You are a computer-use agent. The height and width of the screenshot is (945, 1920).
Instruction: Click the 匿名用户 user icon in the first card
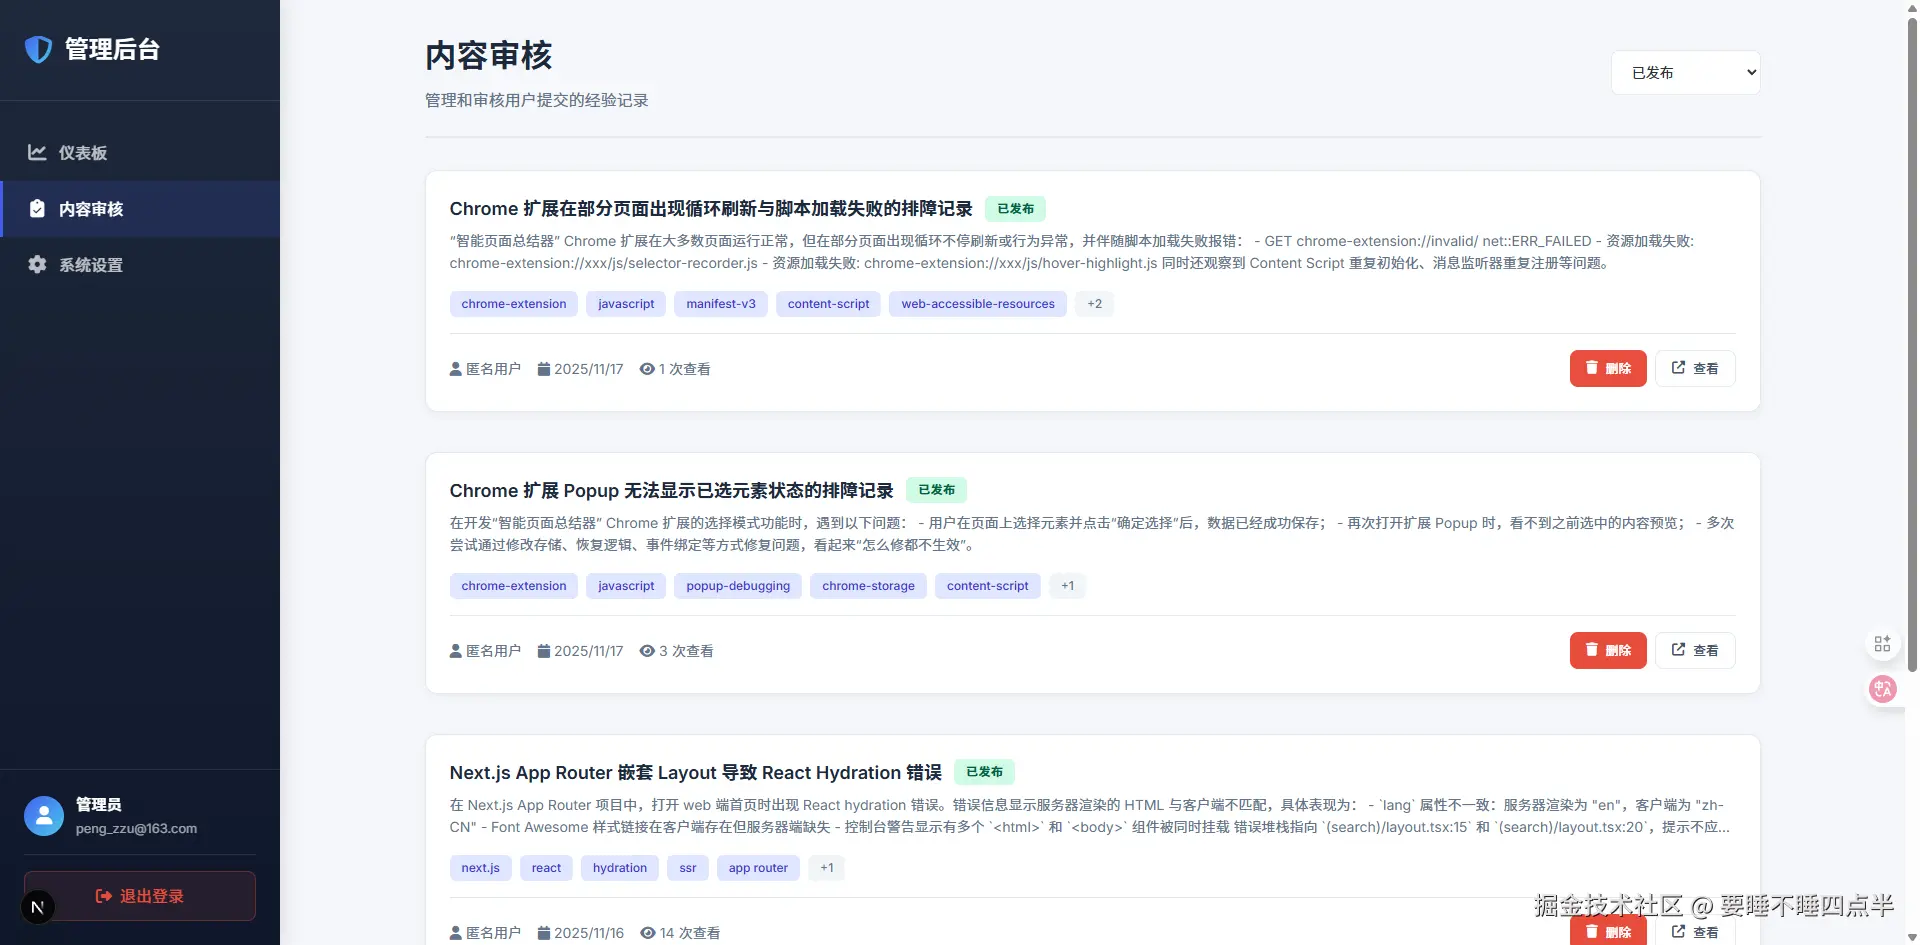(x=456, y=369)
